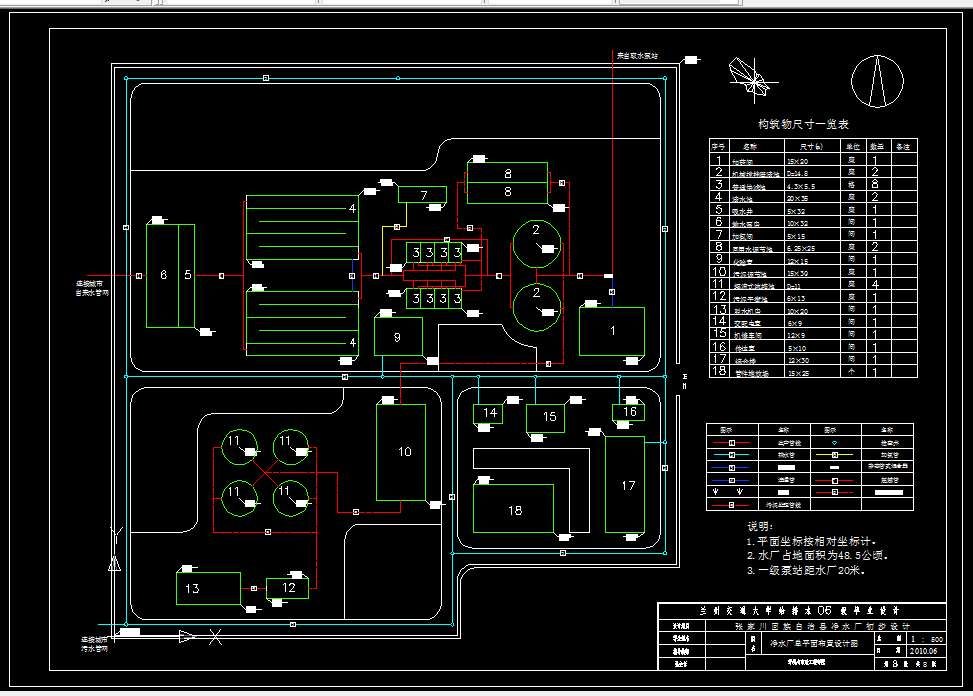
Task: Select structure block 7
Action: point(423,194)
